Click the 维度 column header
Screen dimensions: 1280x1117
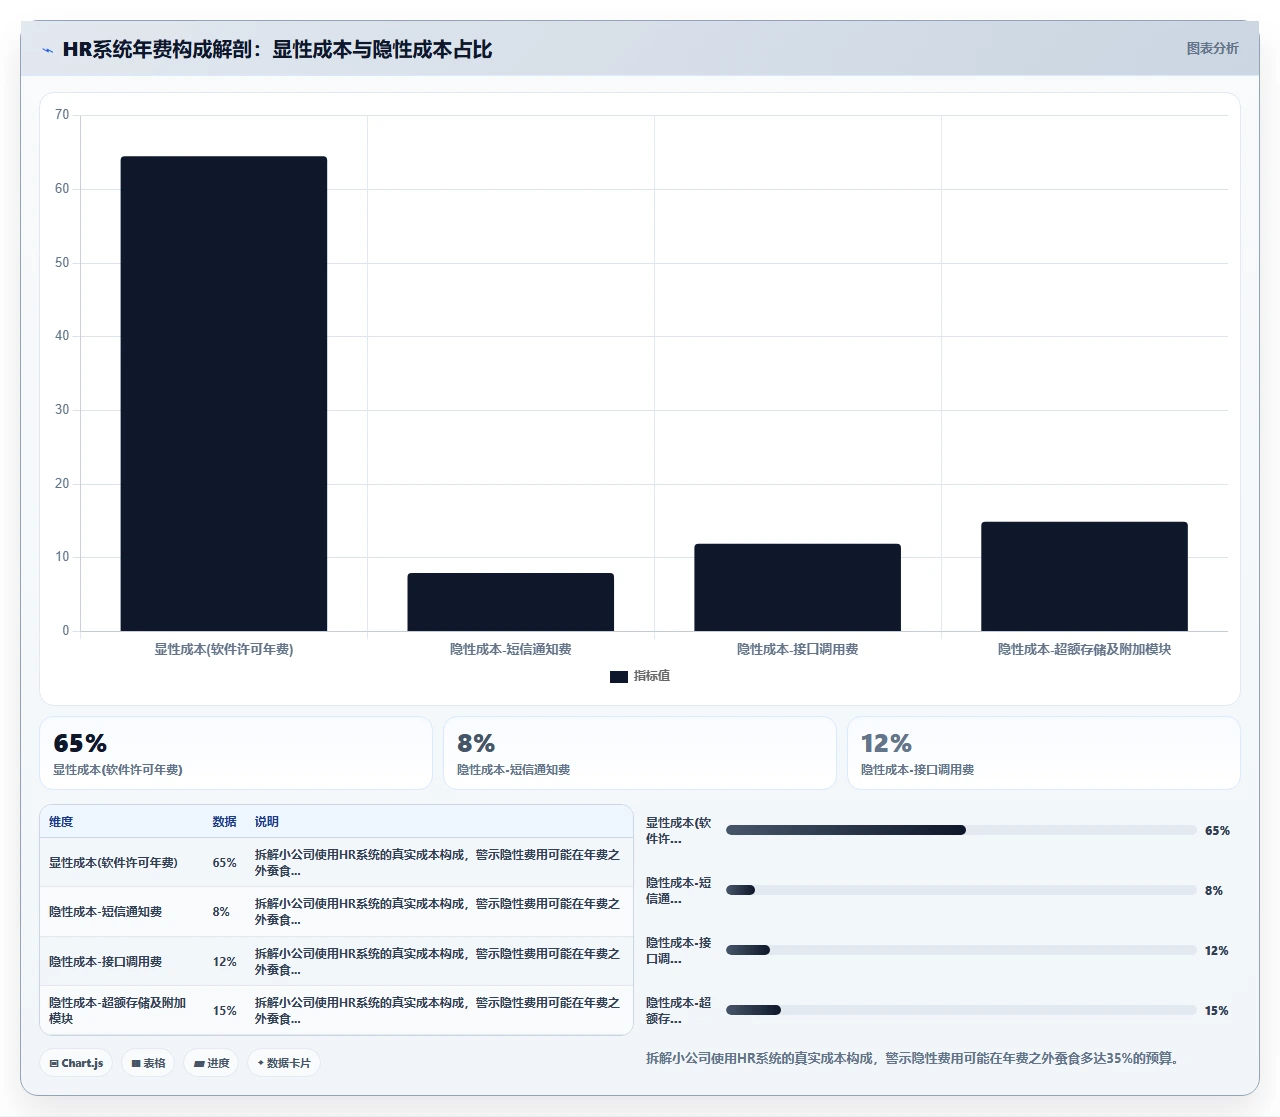(x=61, y=822)
